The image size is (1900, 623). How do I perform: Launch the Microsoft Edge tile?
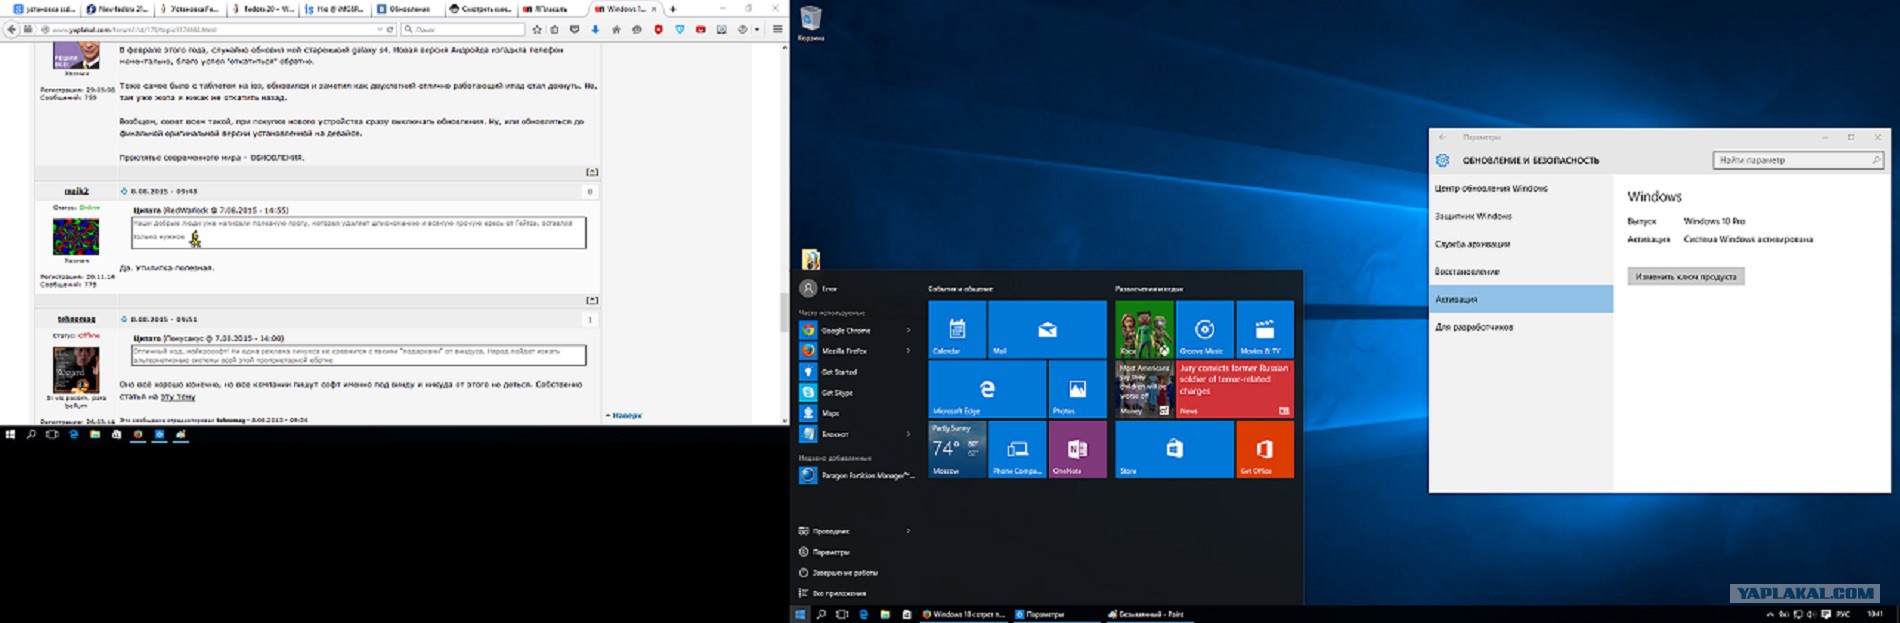tap(987, 389)
